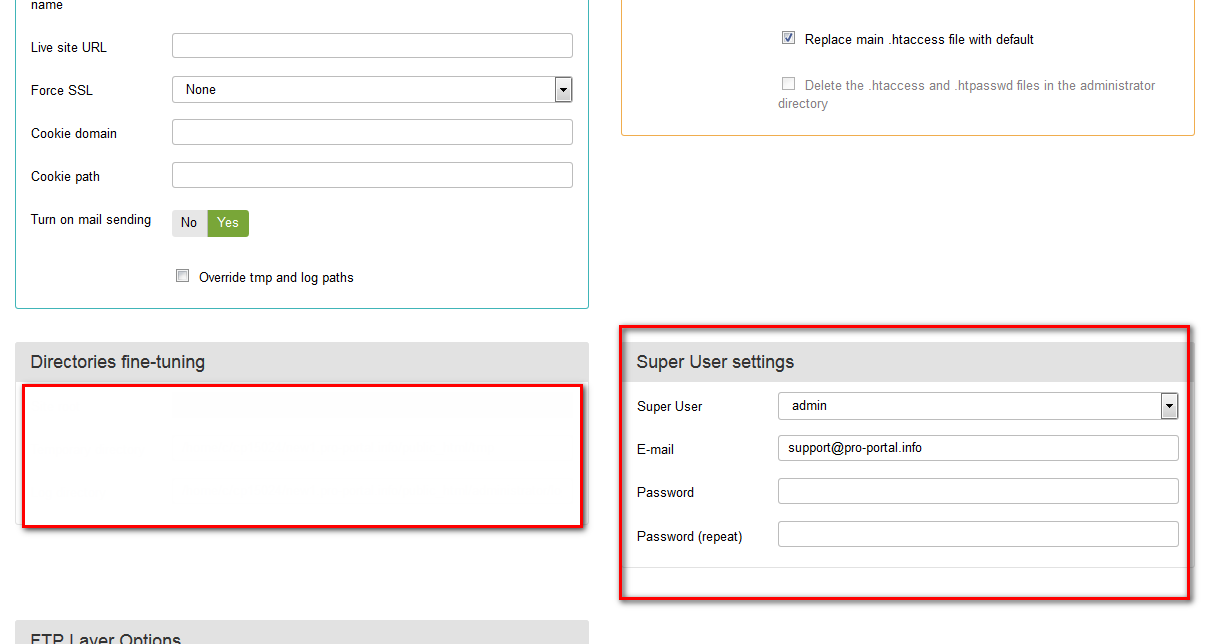Click the 'Turn on mail sending' label
This screenshot has width=1224, height=644.
coord(91,220)
